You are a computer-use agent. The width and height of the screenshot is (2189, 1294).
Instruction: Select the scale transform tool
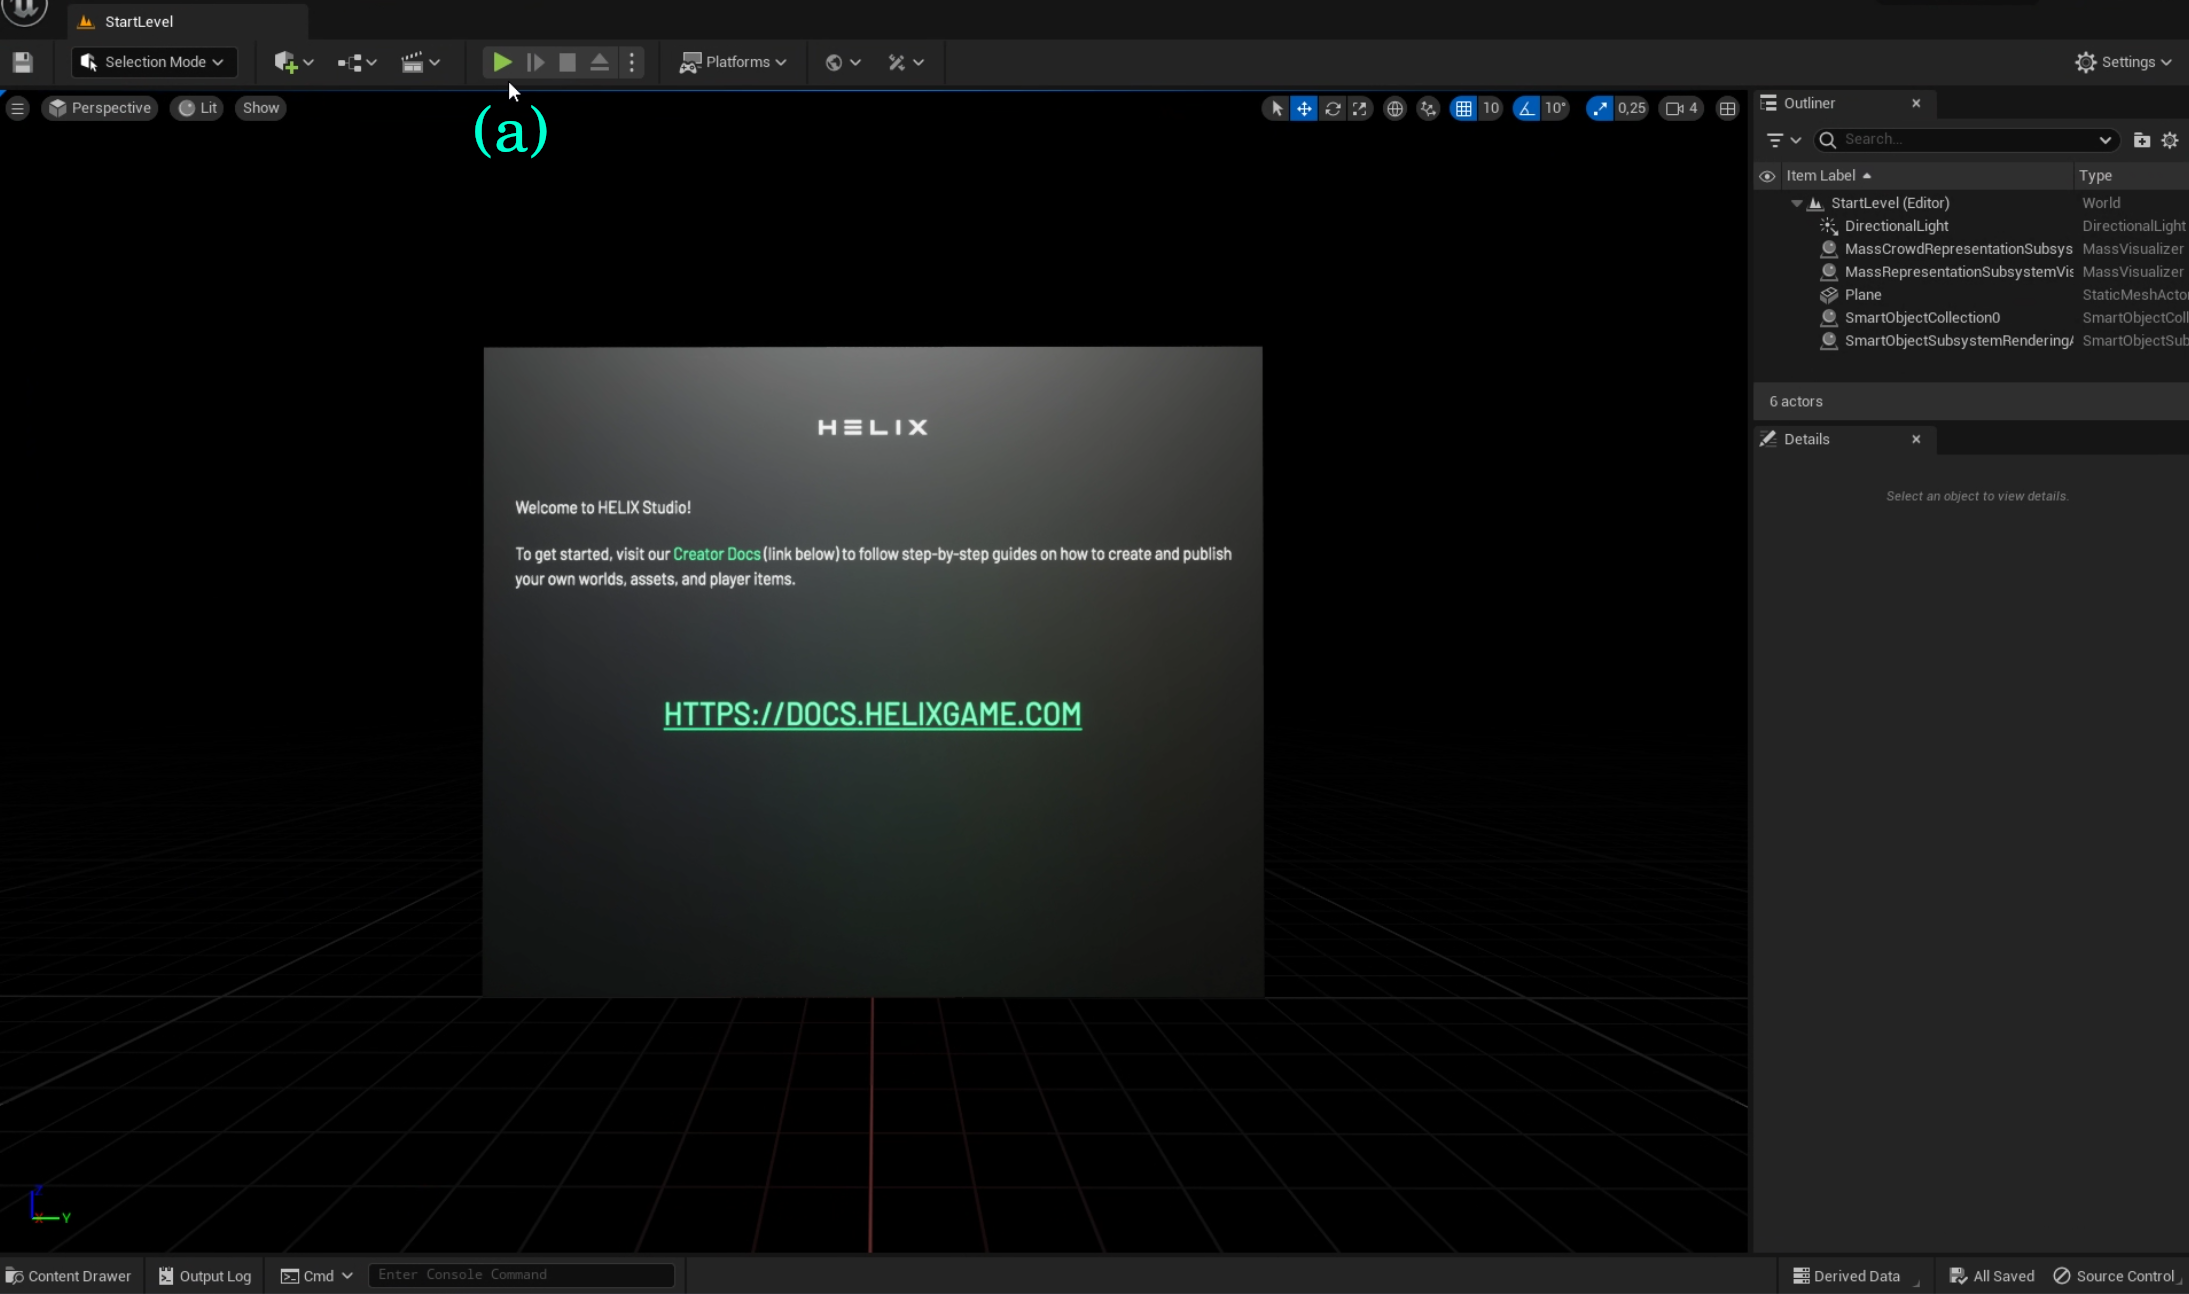[x=1359, y=108]
